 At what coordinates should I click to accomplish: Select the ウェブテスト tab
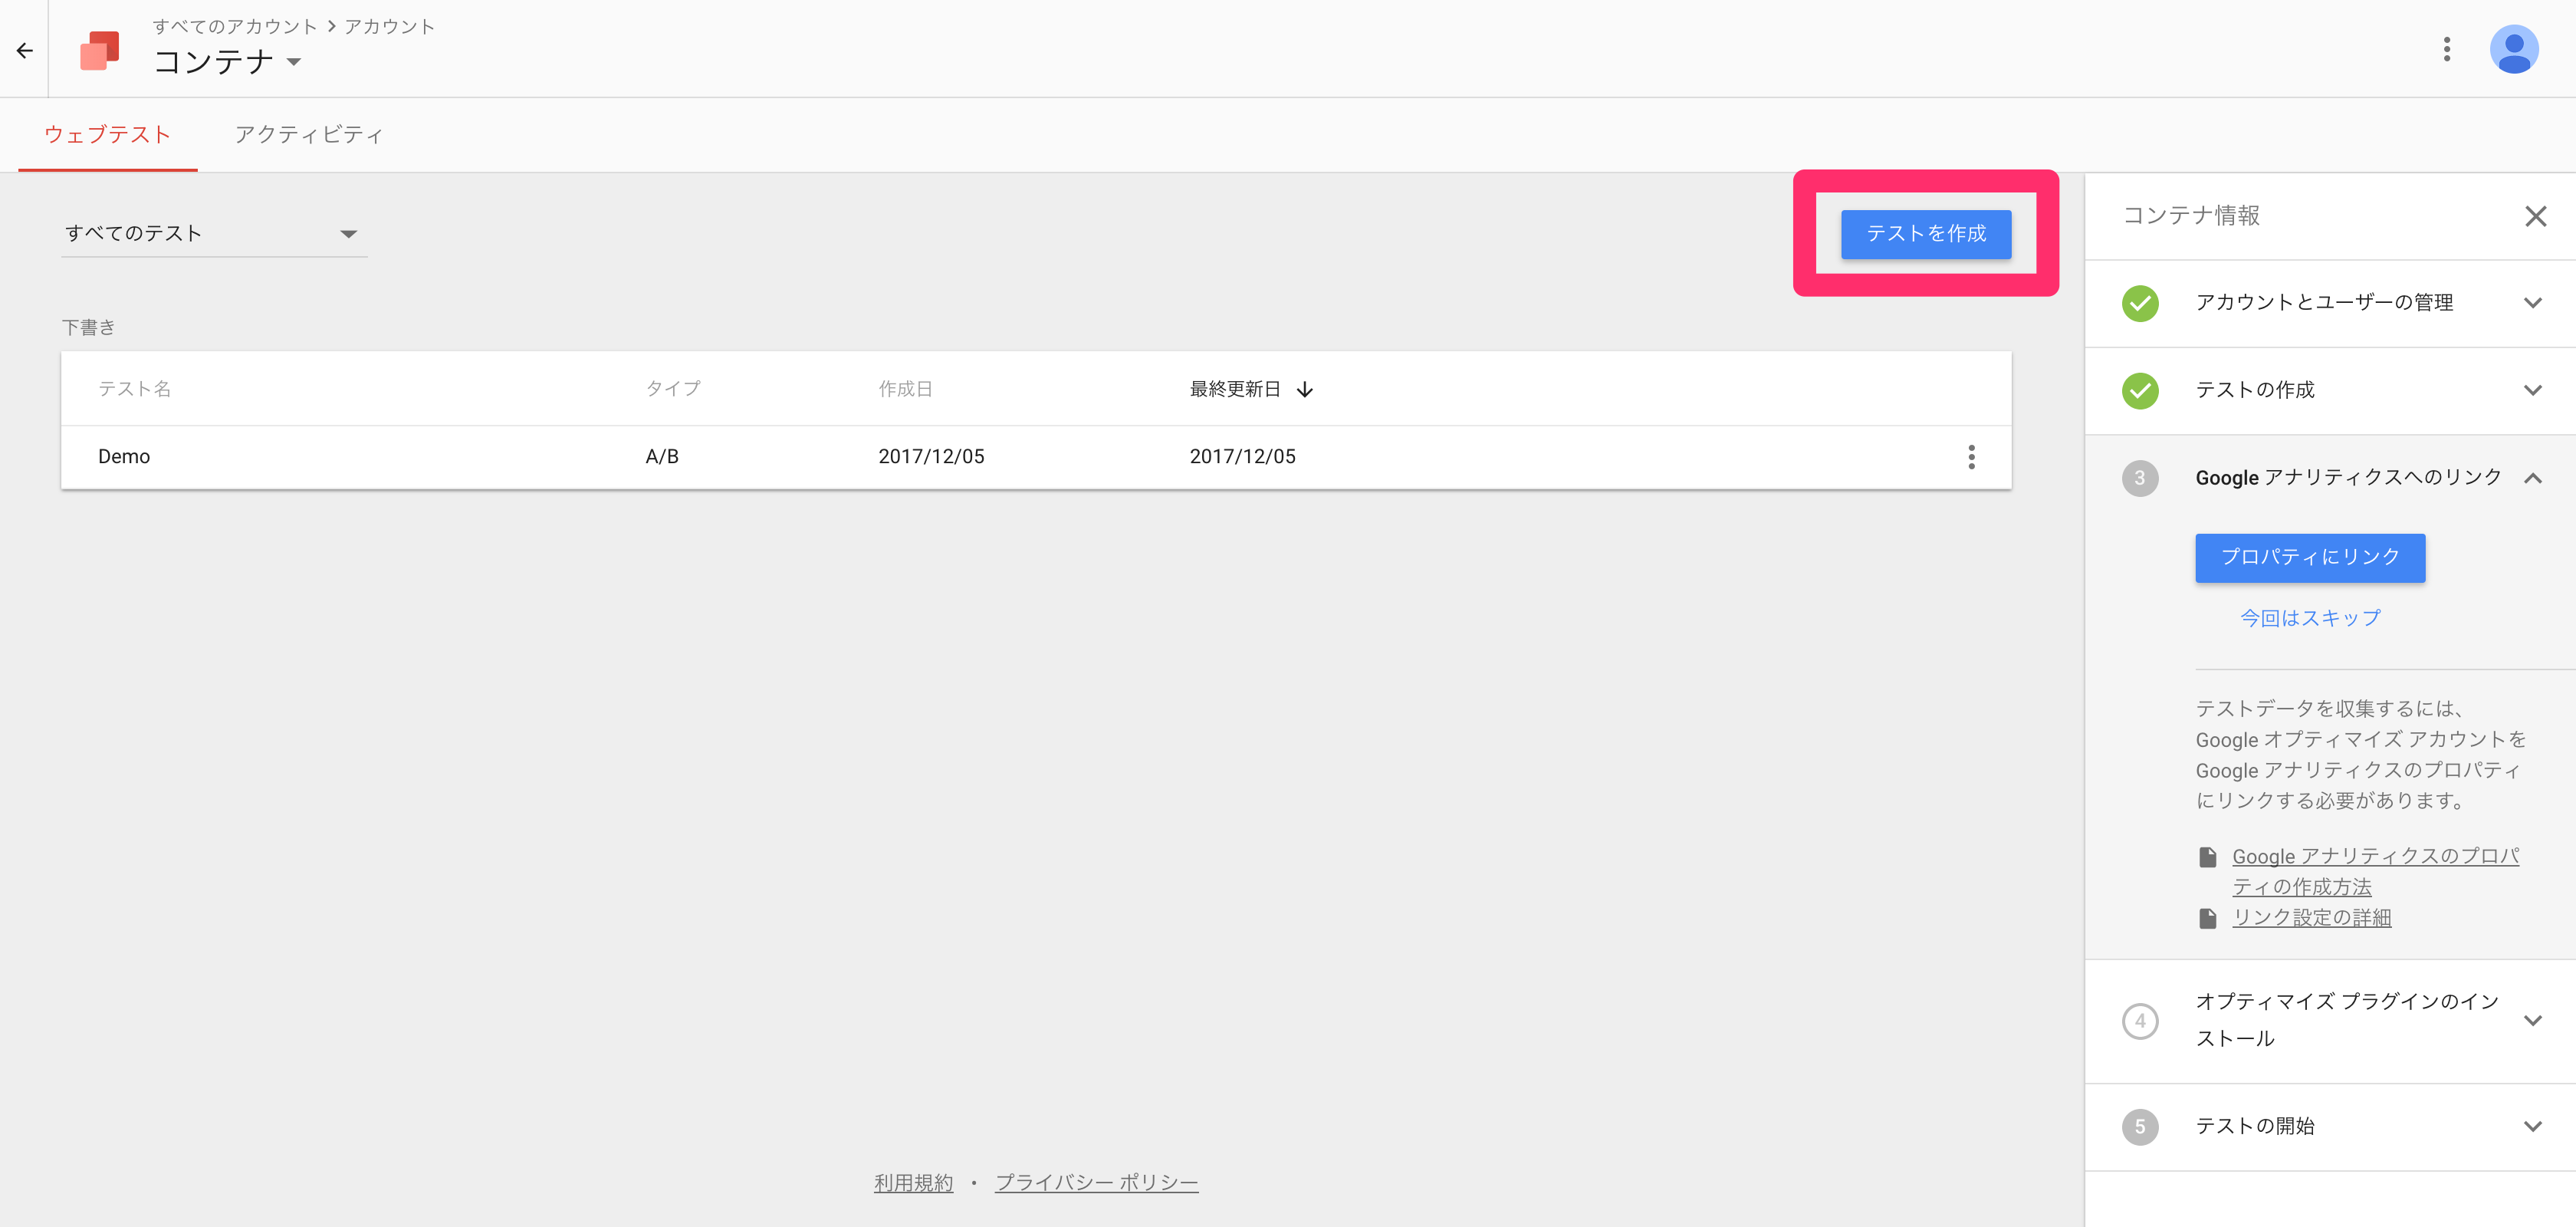pos(107,135)
